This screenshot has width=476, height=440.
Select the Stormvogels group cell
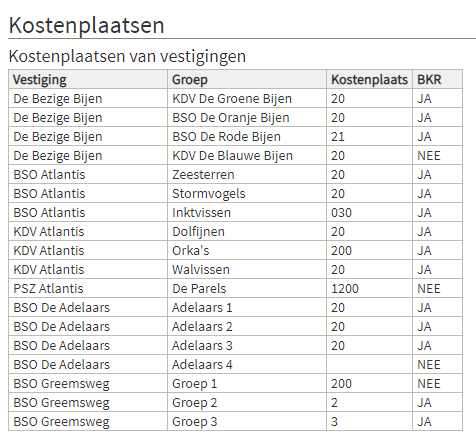(x=247, y=193)
